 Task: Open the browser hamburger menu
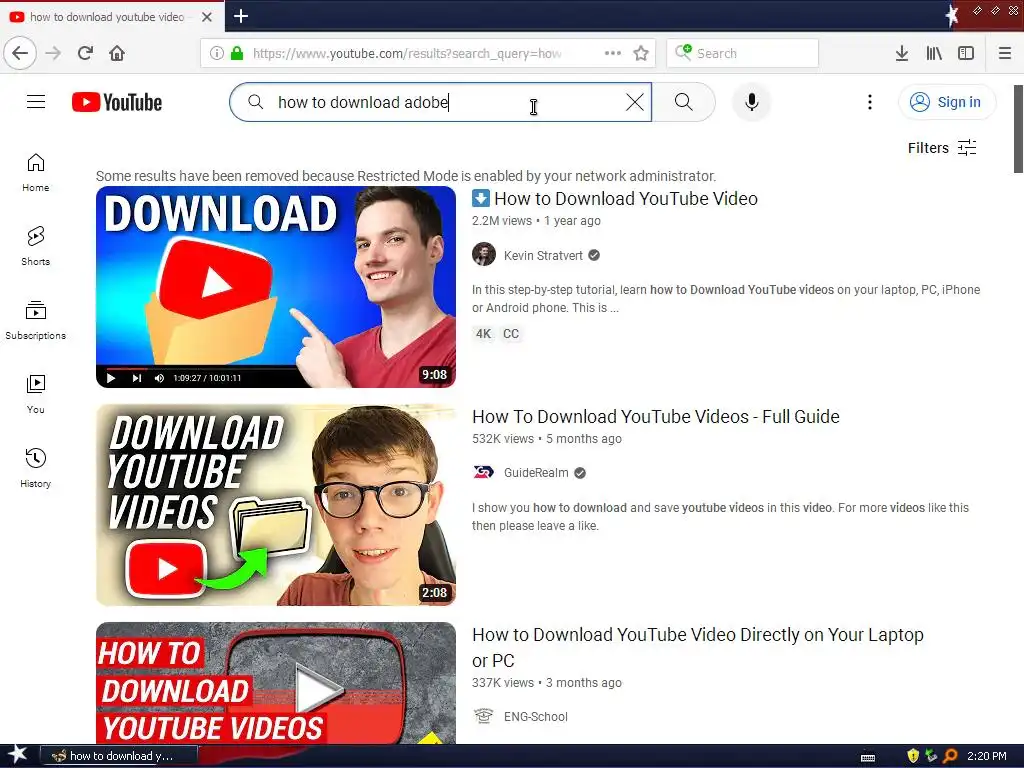[x=1005, y=53]
